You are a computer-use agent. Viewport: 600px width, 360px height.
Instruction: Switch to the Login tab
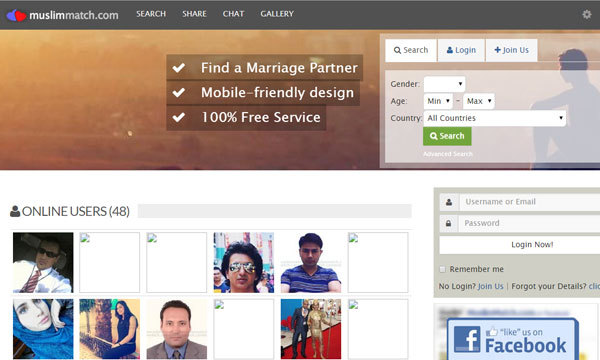(461, 50)
